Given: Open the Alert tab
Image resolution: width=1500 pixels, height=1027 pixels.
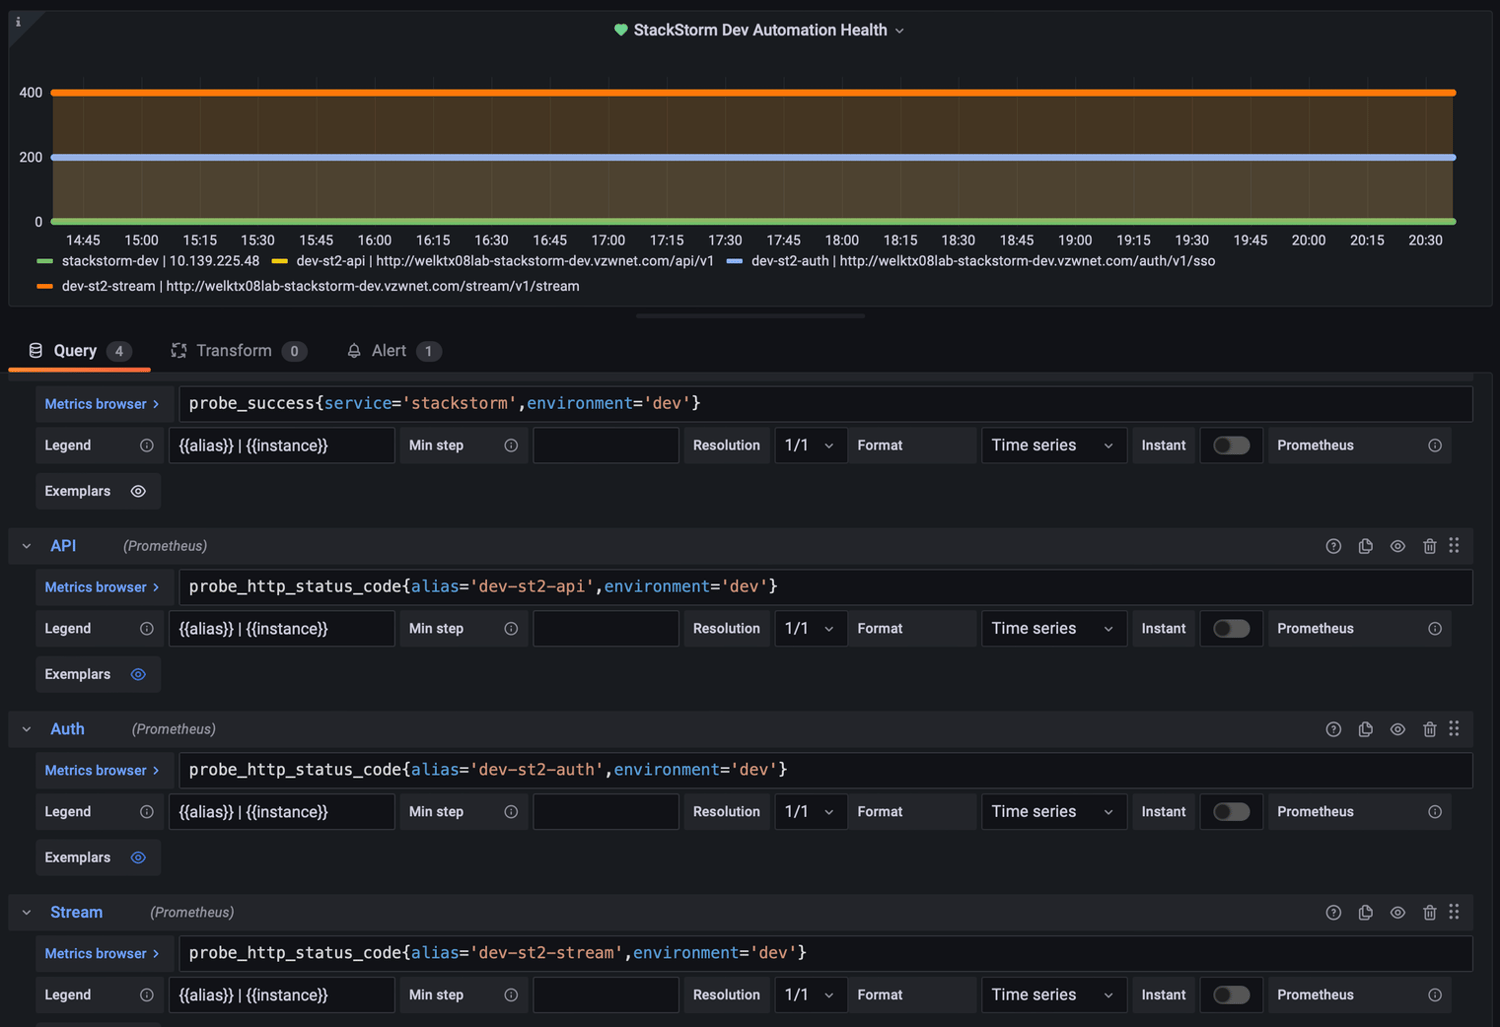Looking at the screenshot, I should 389,350.
